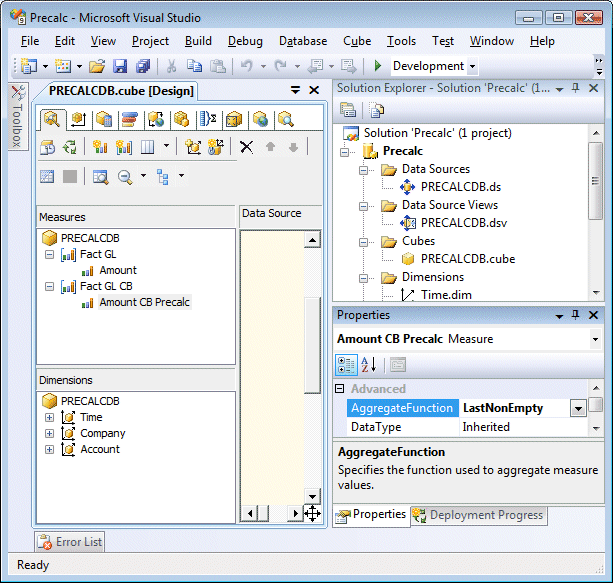
Task: Click the Process cube toolbar icon
Action: (48, 147)
